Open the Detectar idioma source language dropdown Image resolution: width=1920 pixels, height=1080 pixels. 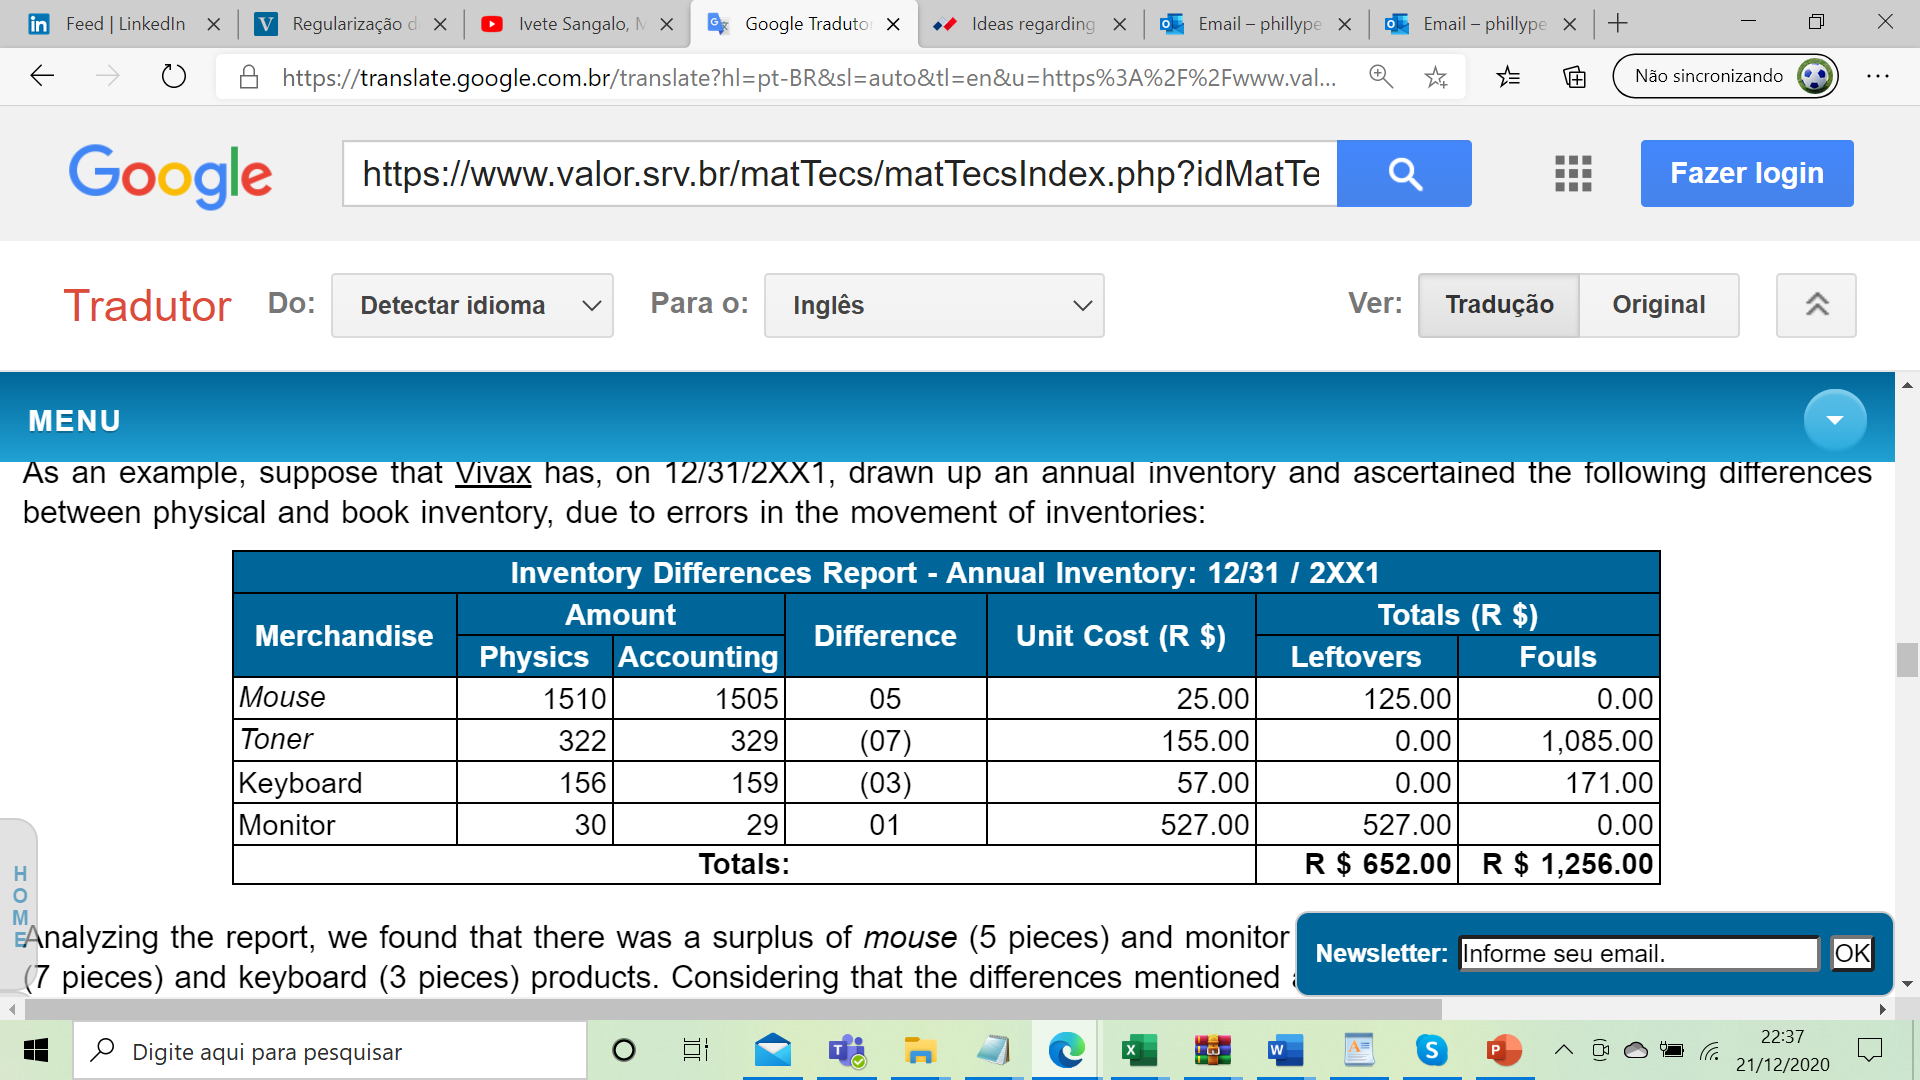click(x=472, y=305)
